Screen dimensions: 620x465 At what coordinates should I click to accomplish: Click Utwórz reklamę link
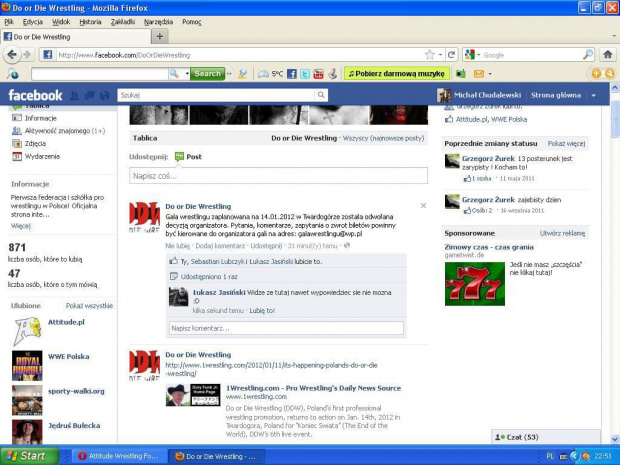click(562, 233)
